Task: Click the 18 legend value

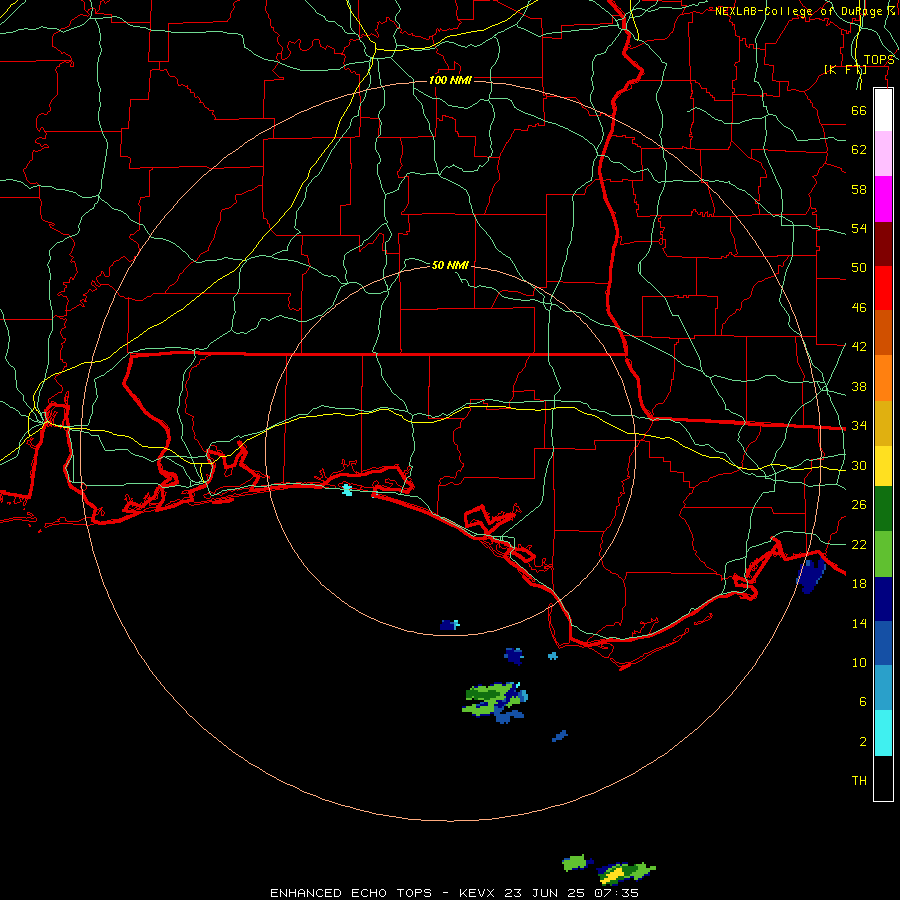Action: (859, 584)
